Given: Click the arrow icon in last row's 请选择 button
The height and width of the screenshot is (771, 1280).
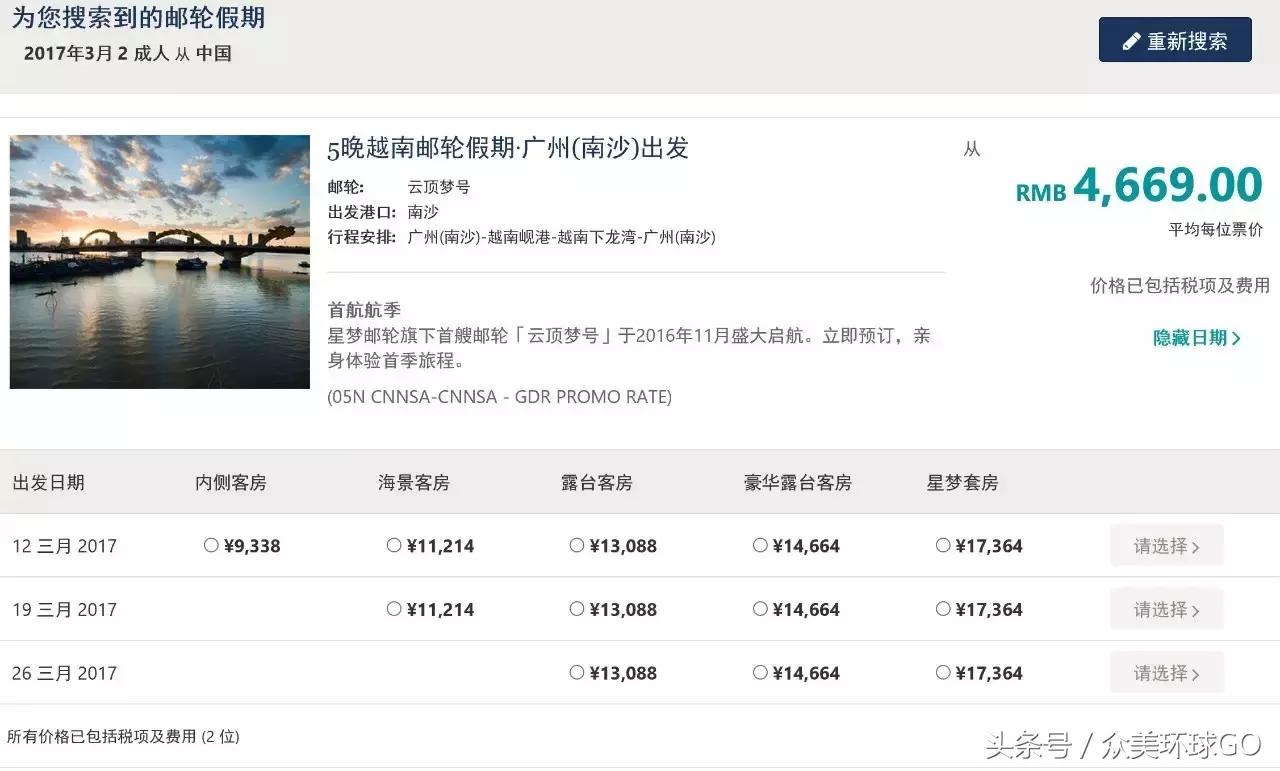Looking at the screenshot, I should coord(1197,672).
